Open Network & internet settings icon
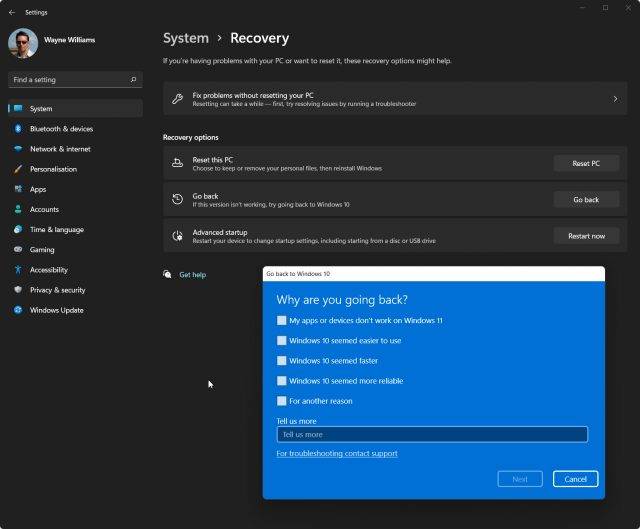 pos(17,149)
